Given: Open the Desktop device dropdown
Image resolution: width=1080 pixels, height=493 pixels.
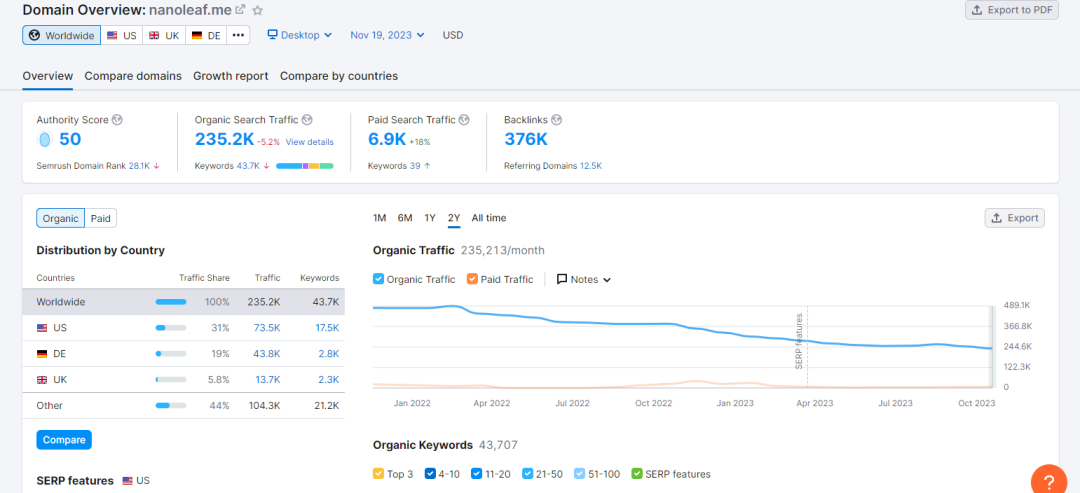Looking at the screenshot, I should tap(300, 35).
